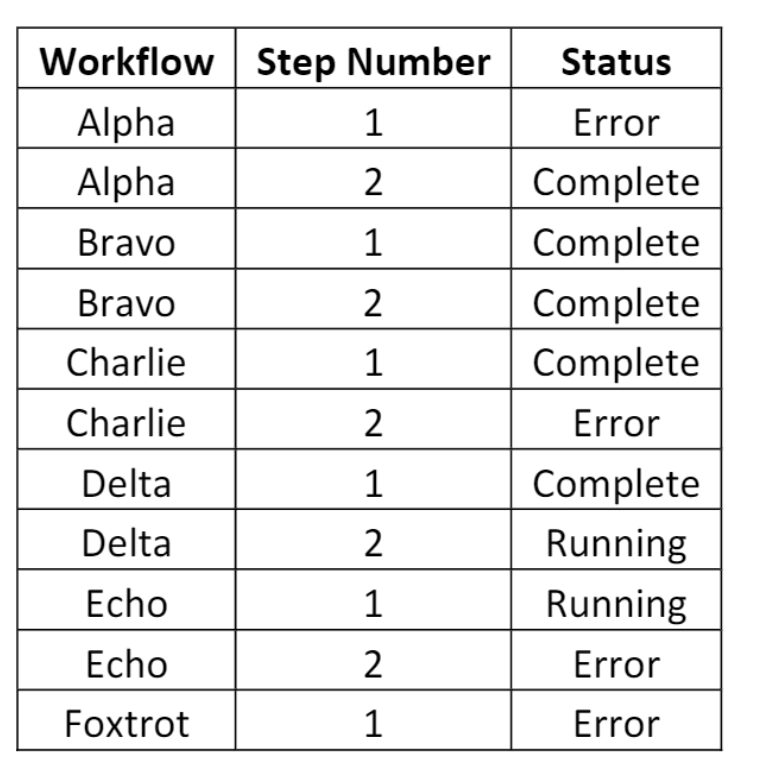The height and width of the screenshot is (762, 758).
Task: Select Echo cell in step 1 row
Action: point(126,601)
